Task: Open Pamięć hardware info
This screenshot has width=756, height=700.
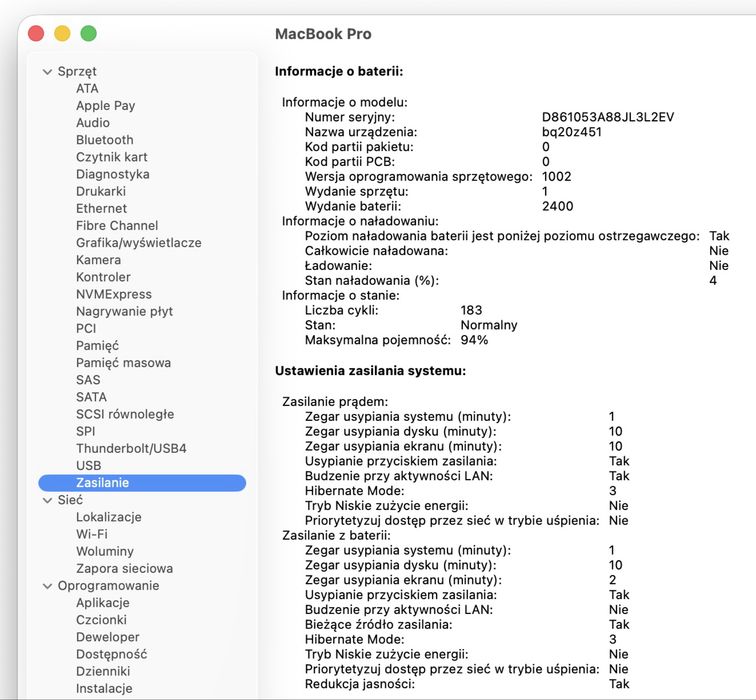Action: click(97, 346)
